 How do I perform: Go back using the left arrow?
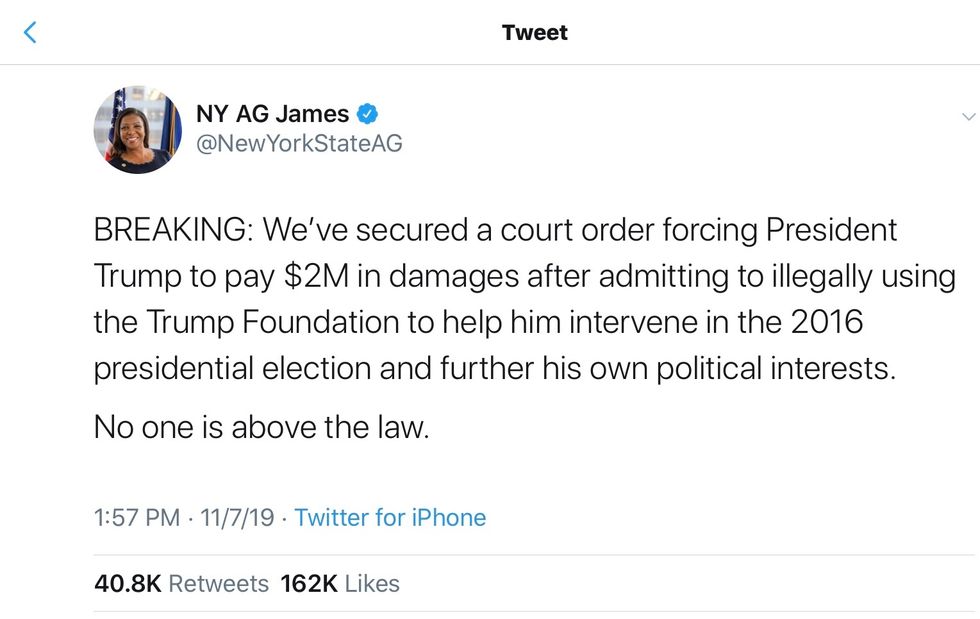30,33
